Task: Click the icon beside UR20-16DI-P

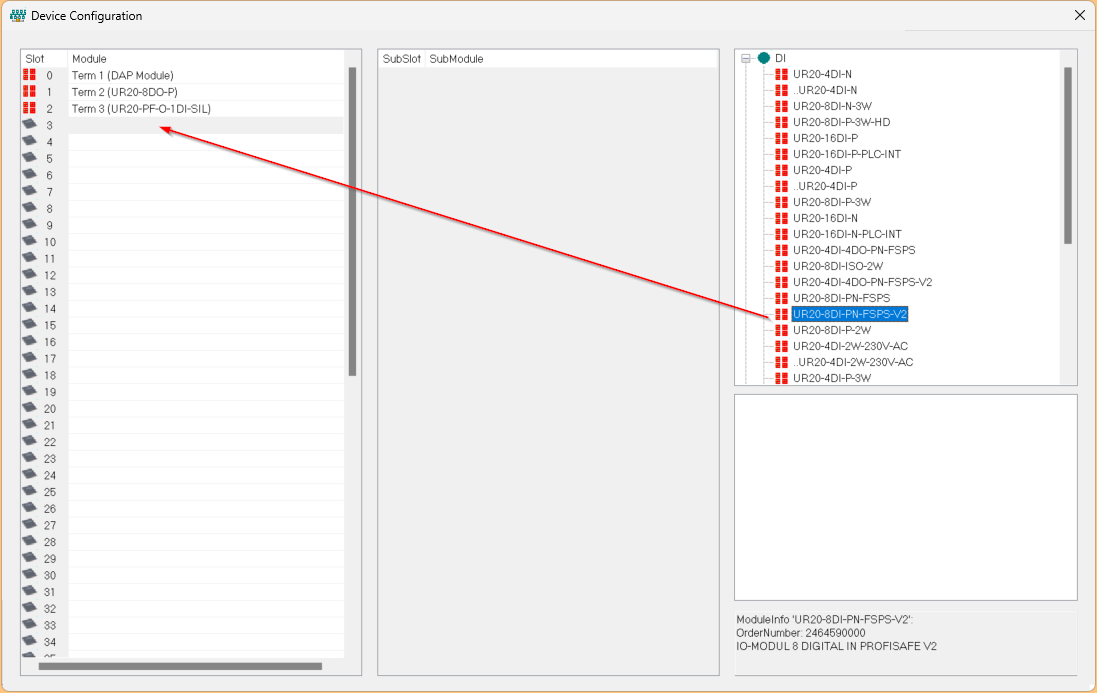Action: pos(781,138)
